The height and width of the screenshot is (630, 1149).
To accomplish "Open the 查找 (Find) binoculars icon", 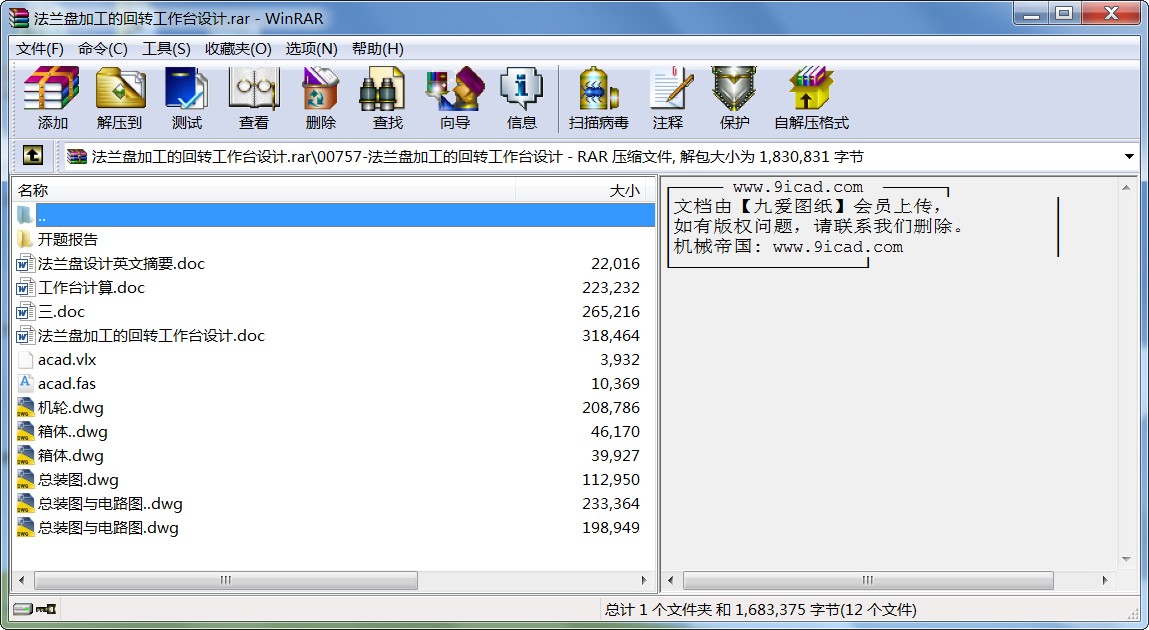I will (x=387, y=98).
